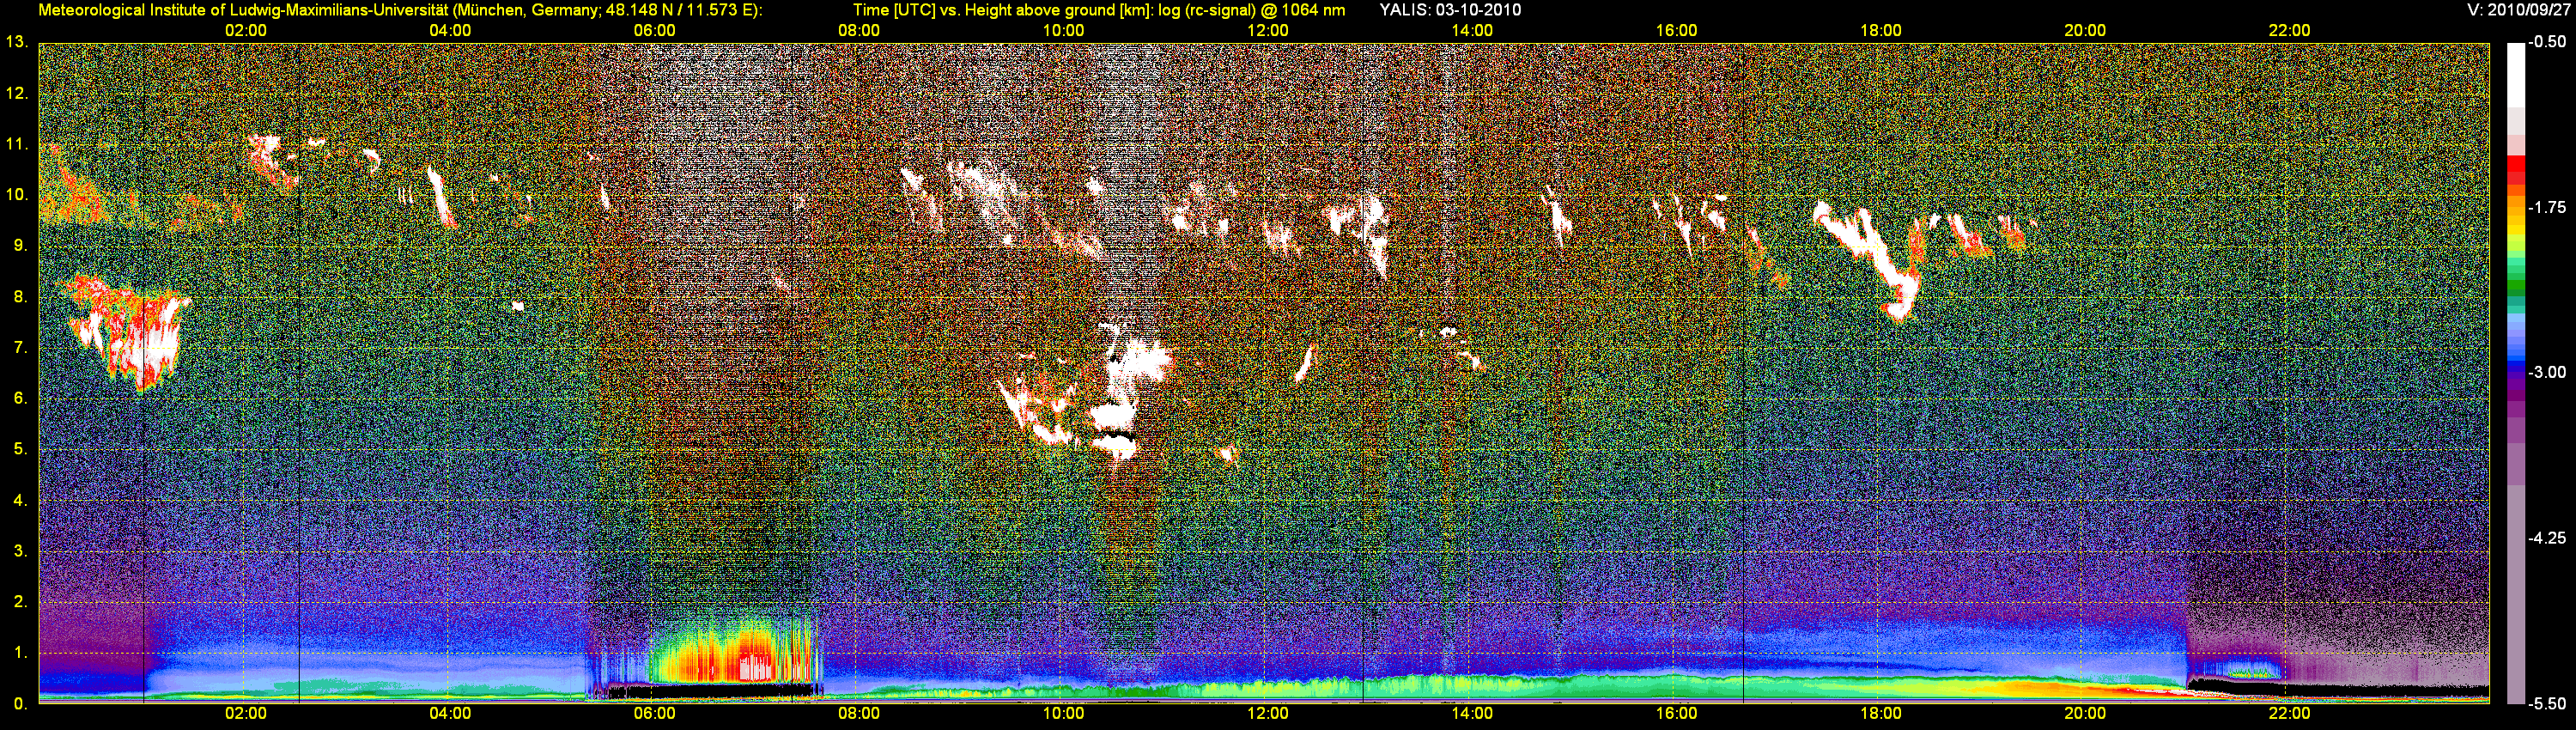This screenshot has height=730, width=2576.
Task: Click the 14:00 label on the lower time axis
Action: click(x=1472, y=714)
